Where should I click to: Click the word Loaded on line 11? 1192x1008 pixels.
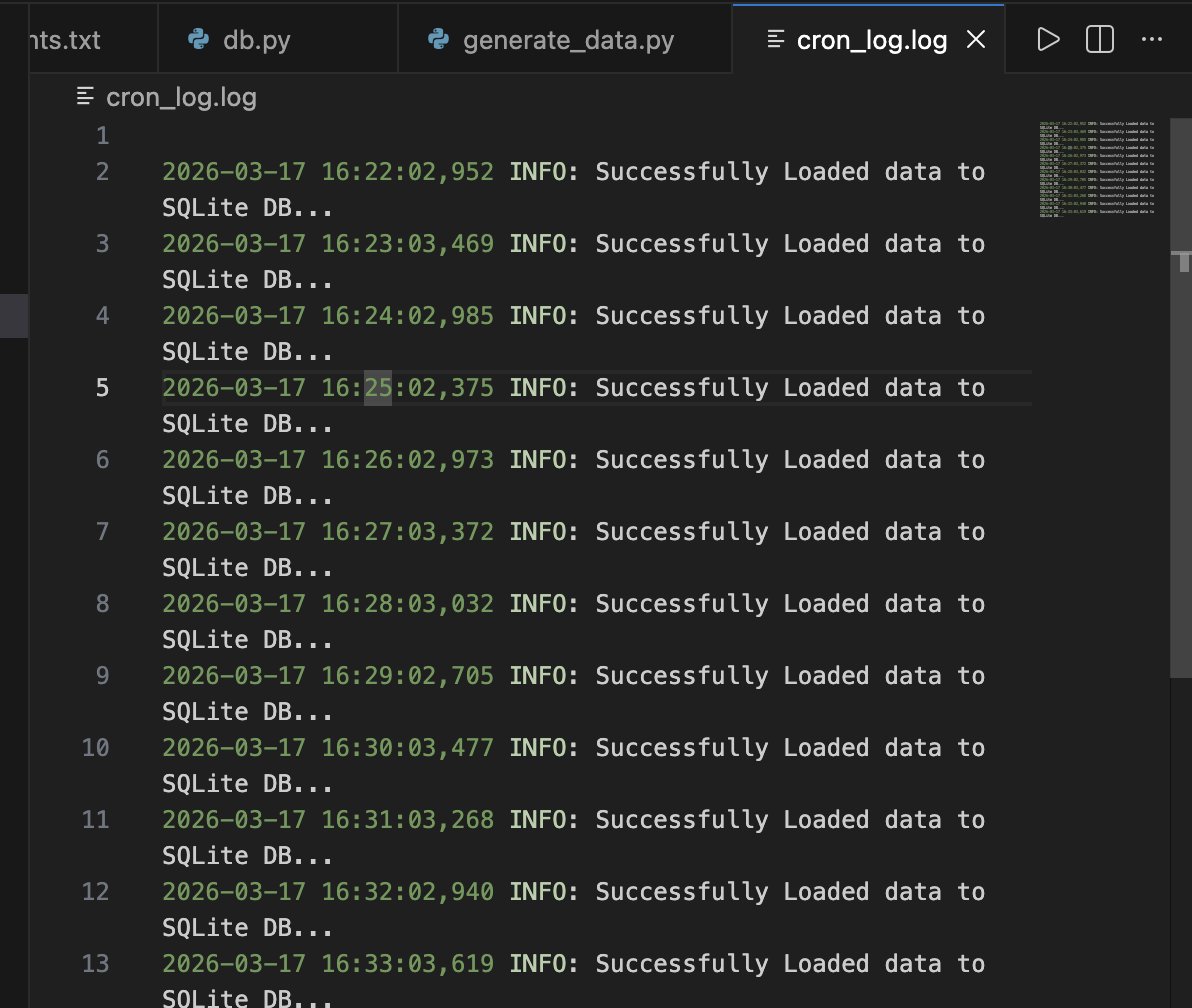tap(826, 819)
